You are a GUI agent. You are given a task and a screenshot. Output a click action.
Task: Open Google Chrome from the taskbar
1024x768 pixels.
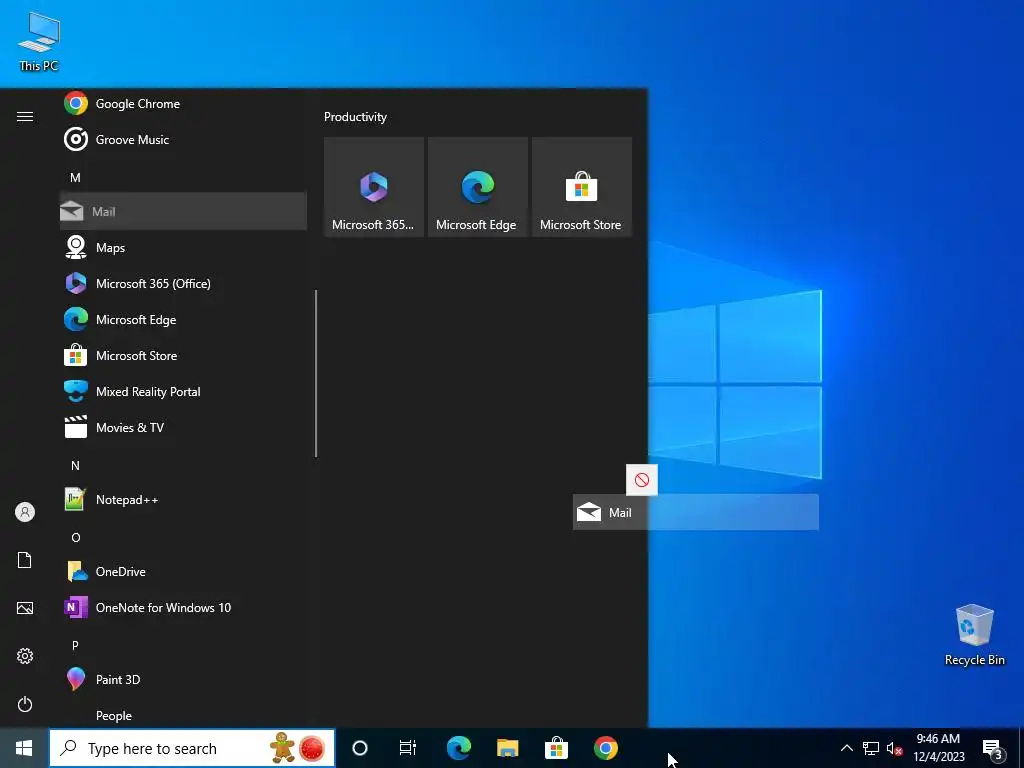click(605, 748)
